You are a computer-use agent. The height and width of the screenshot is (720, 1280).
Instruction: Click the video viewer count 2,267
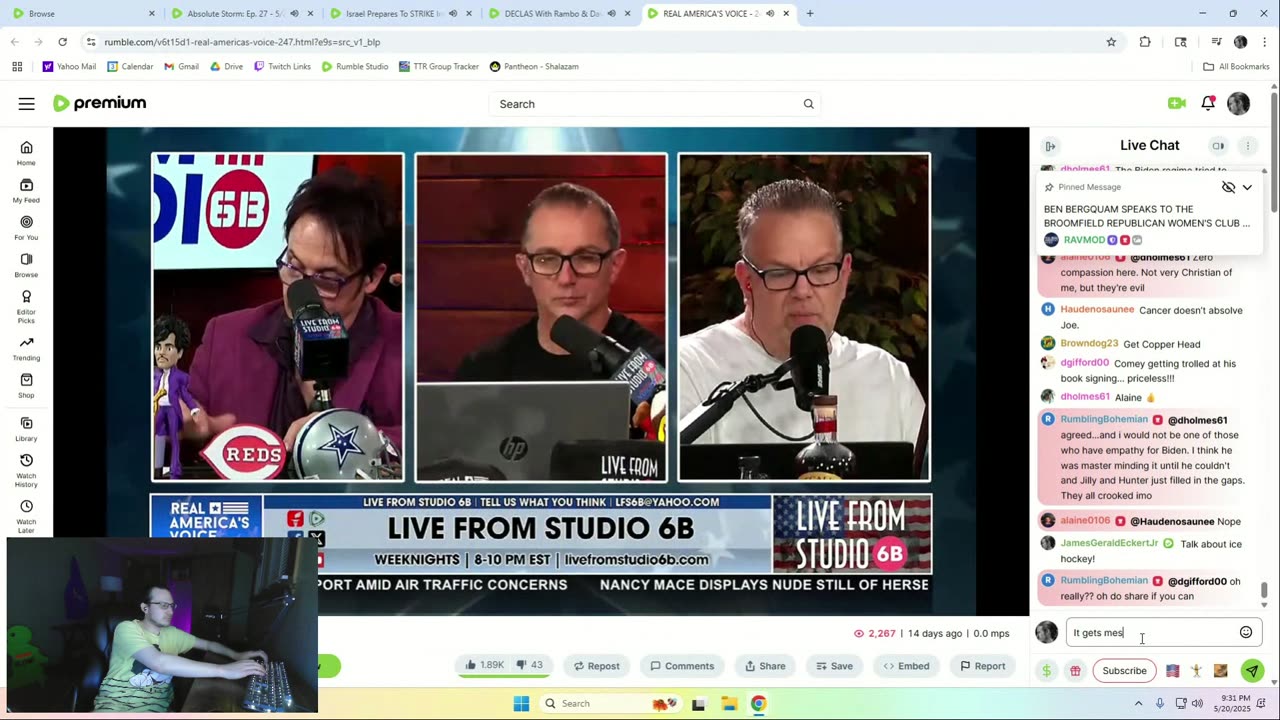tap(875, 633)
